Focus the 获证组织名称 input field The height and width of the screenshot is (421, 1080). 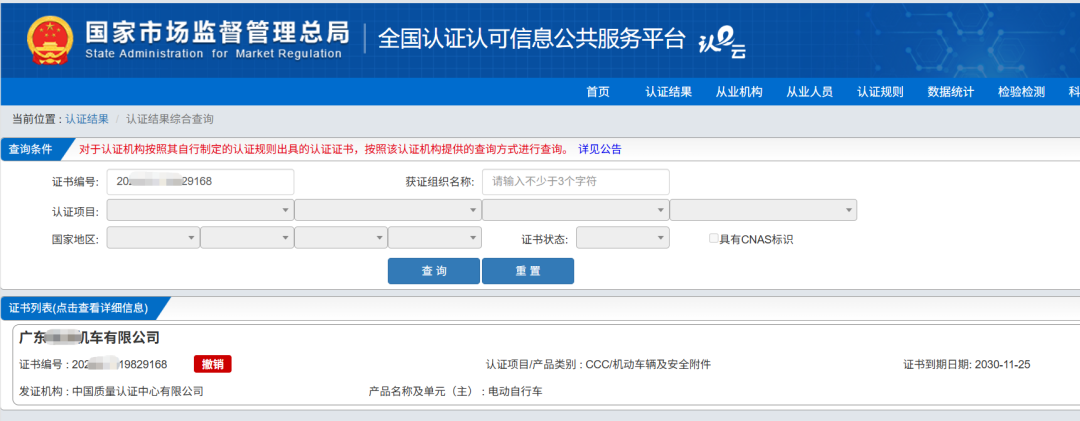576,182
